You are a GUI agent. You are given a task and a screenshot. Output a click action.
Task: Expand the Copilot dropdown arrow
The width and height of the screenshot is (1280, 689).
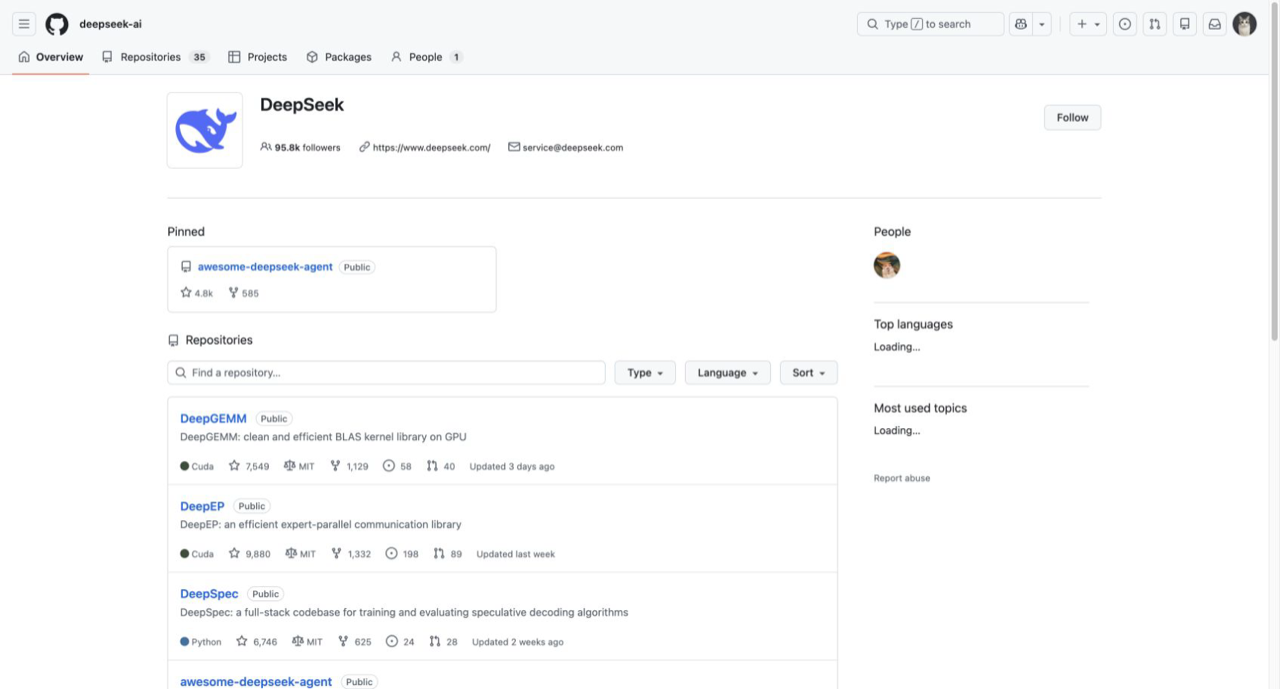point(1042,24)
